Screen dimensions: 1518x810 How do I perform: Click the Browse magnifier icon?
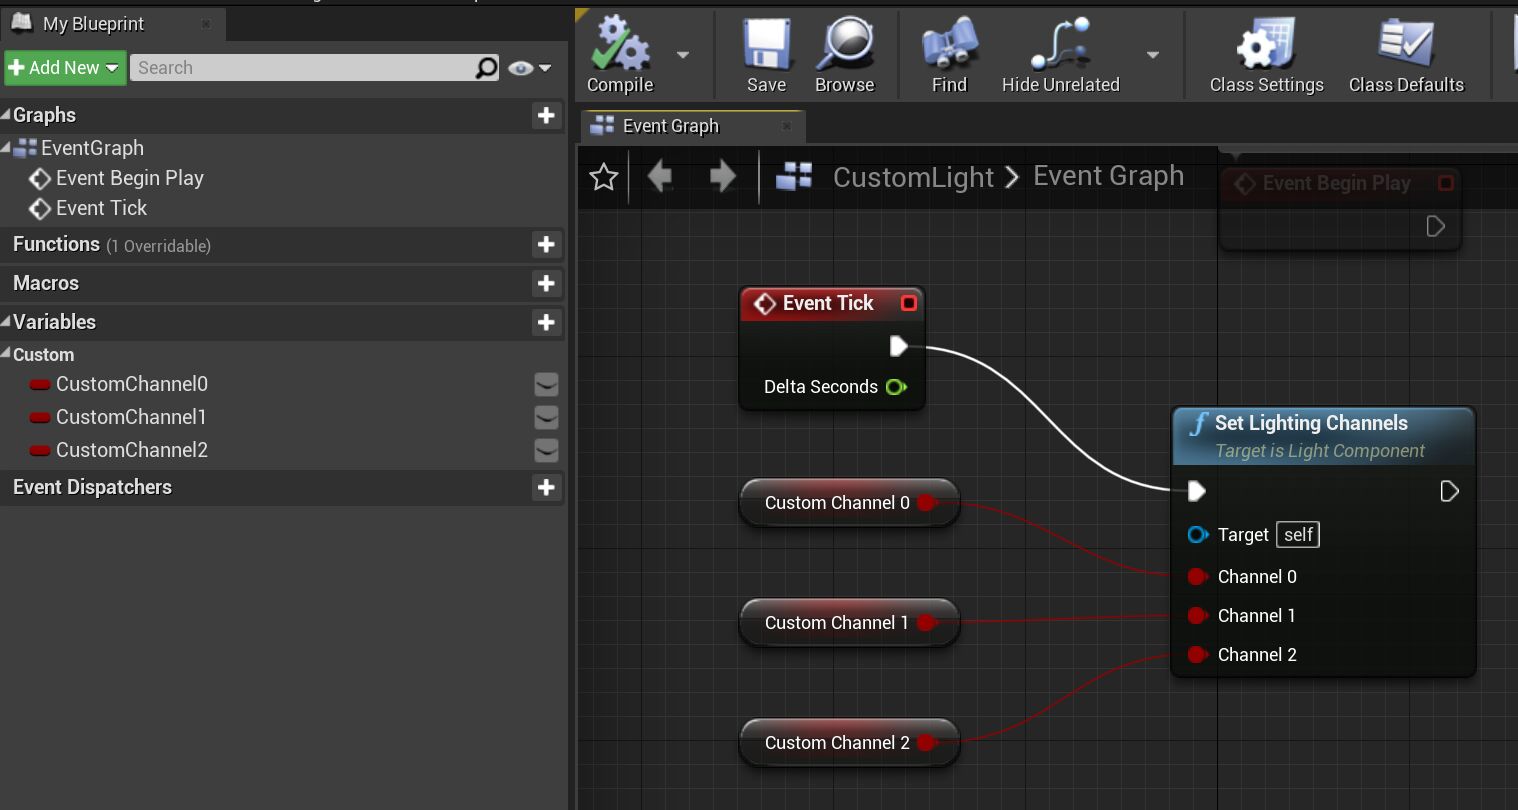844,45
